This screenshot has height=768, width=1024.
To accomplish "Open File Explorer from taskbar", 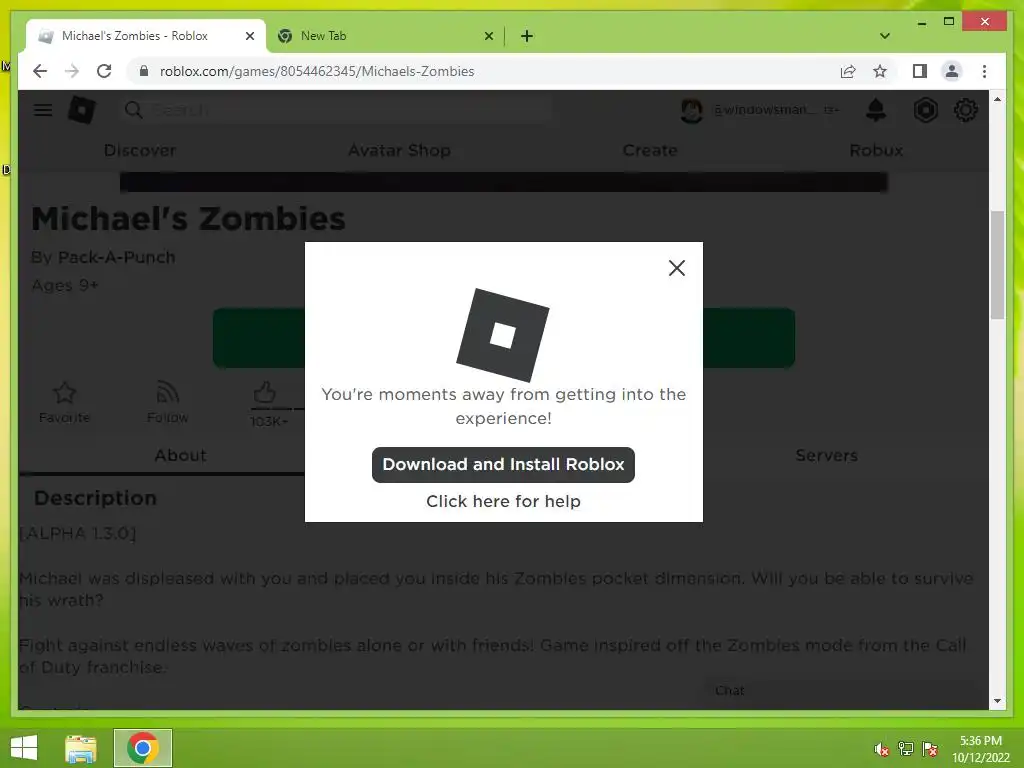I will [81, 748].
